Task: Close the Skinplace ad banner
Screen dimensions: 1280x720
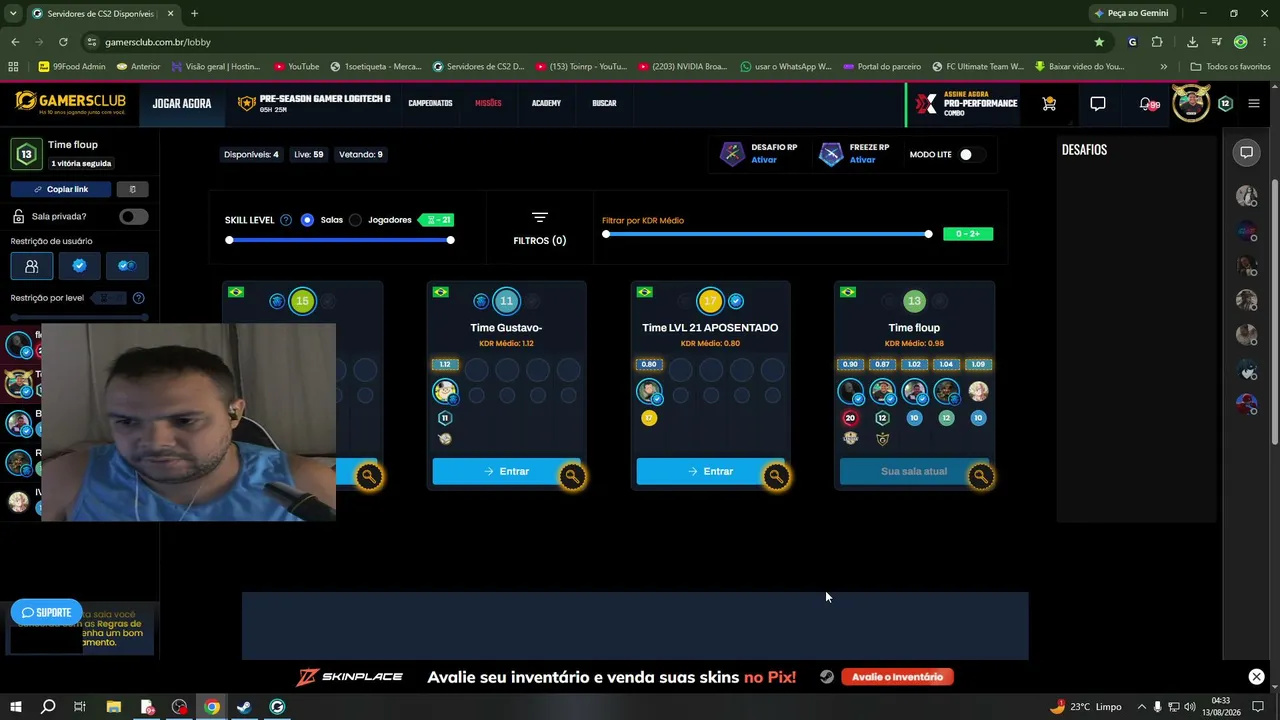Action: click(x=1256, y=677)
